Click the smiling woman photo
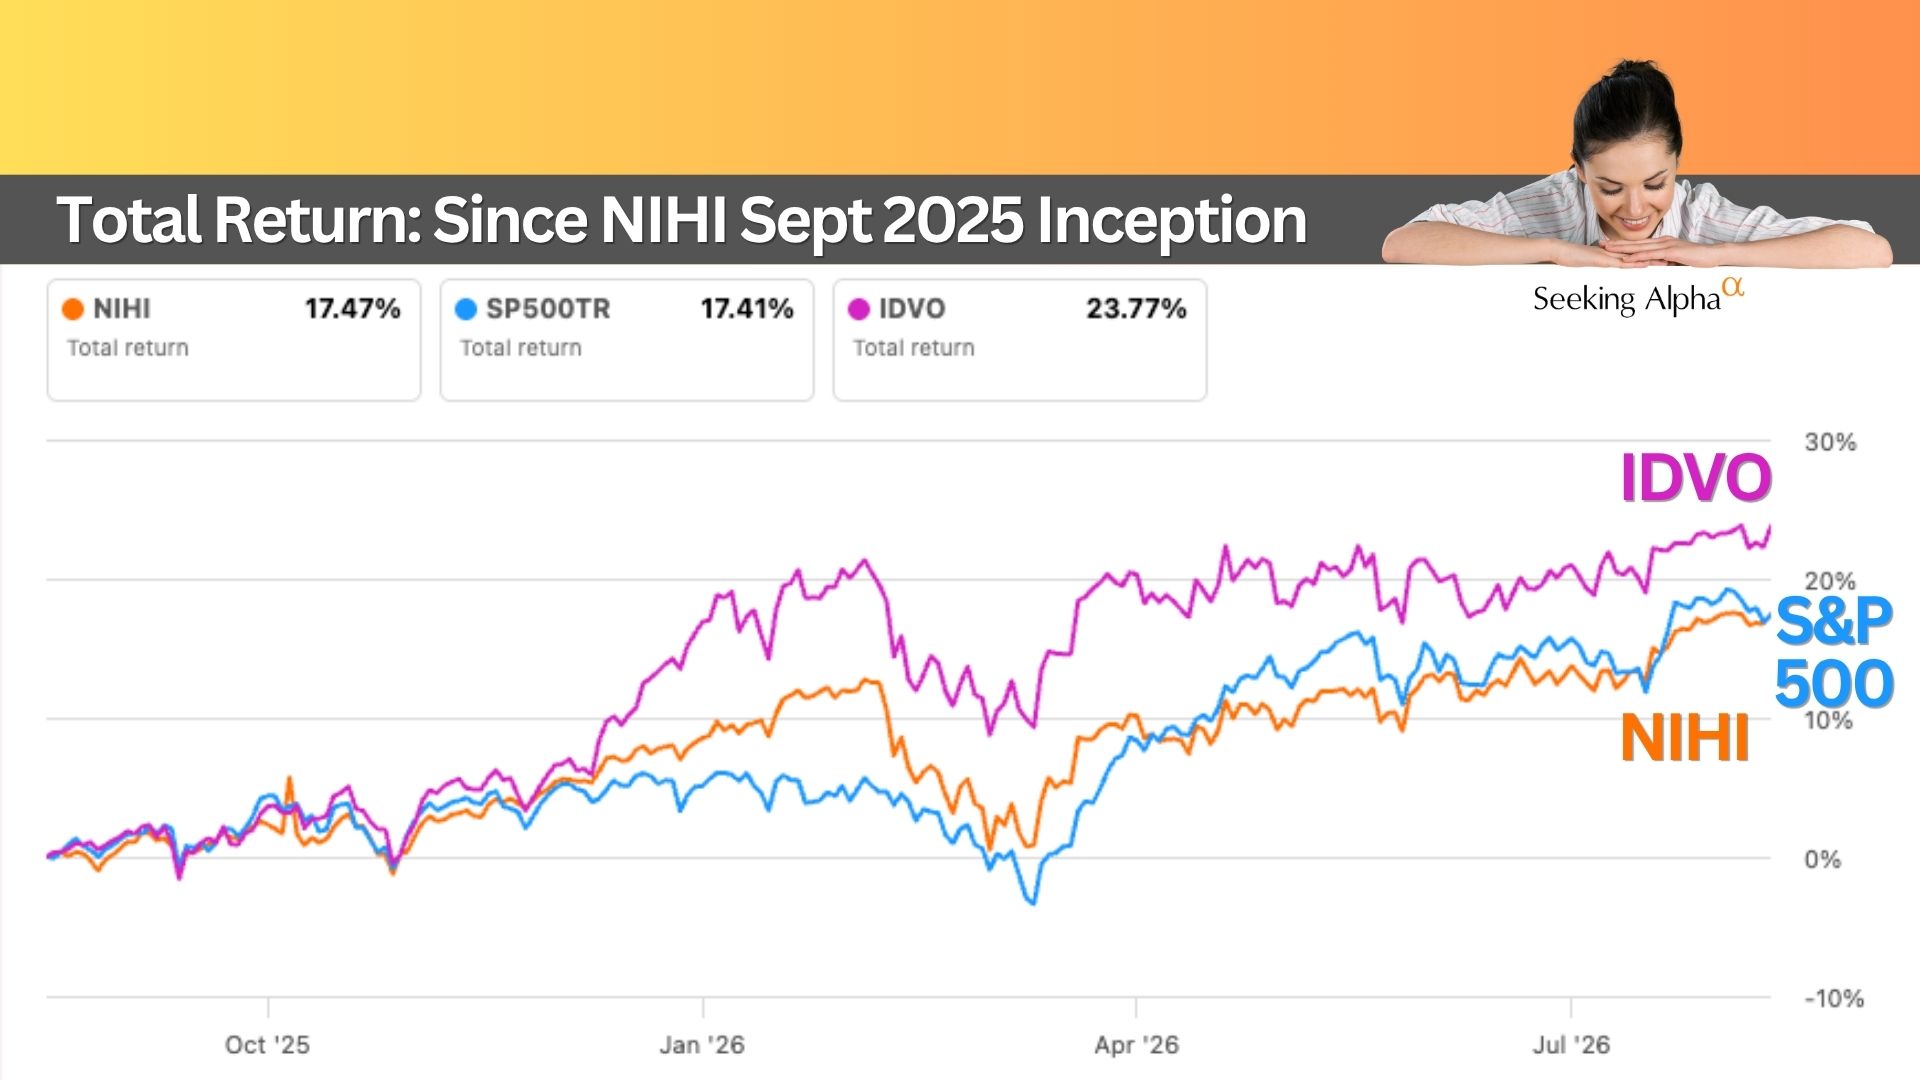The height and width of the screenshot is (1080, 1920). (1637, 165)
